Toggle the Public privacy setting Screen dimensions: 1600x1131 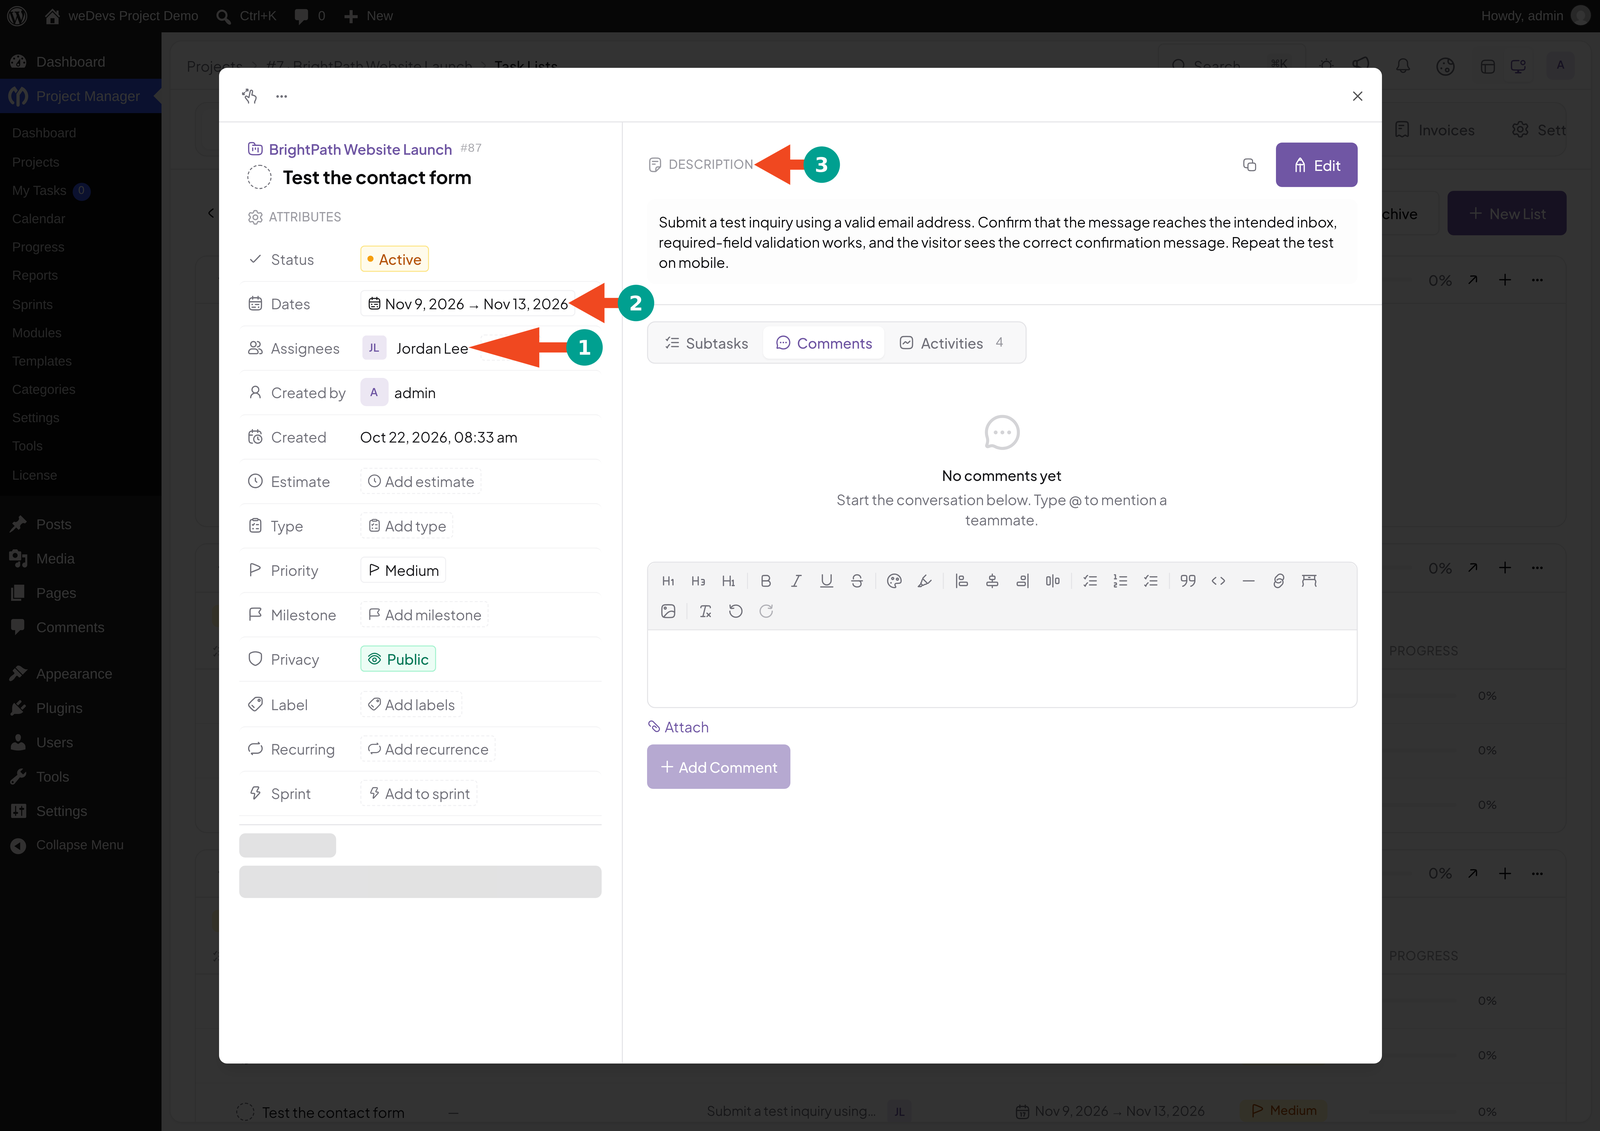(x=398, y=659)
